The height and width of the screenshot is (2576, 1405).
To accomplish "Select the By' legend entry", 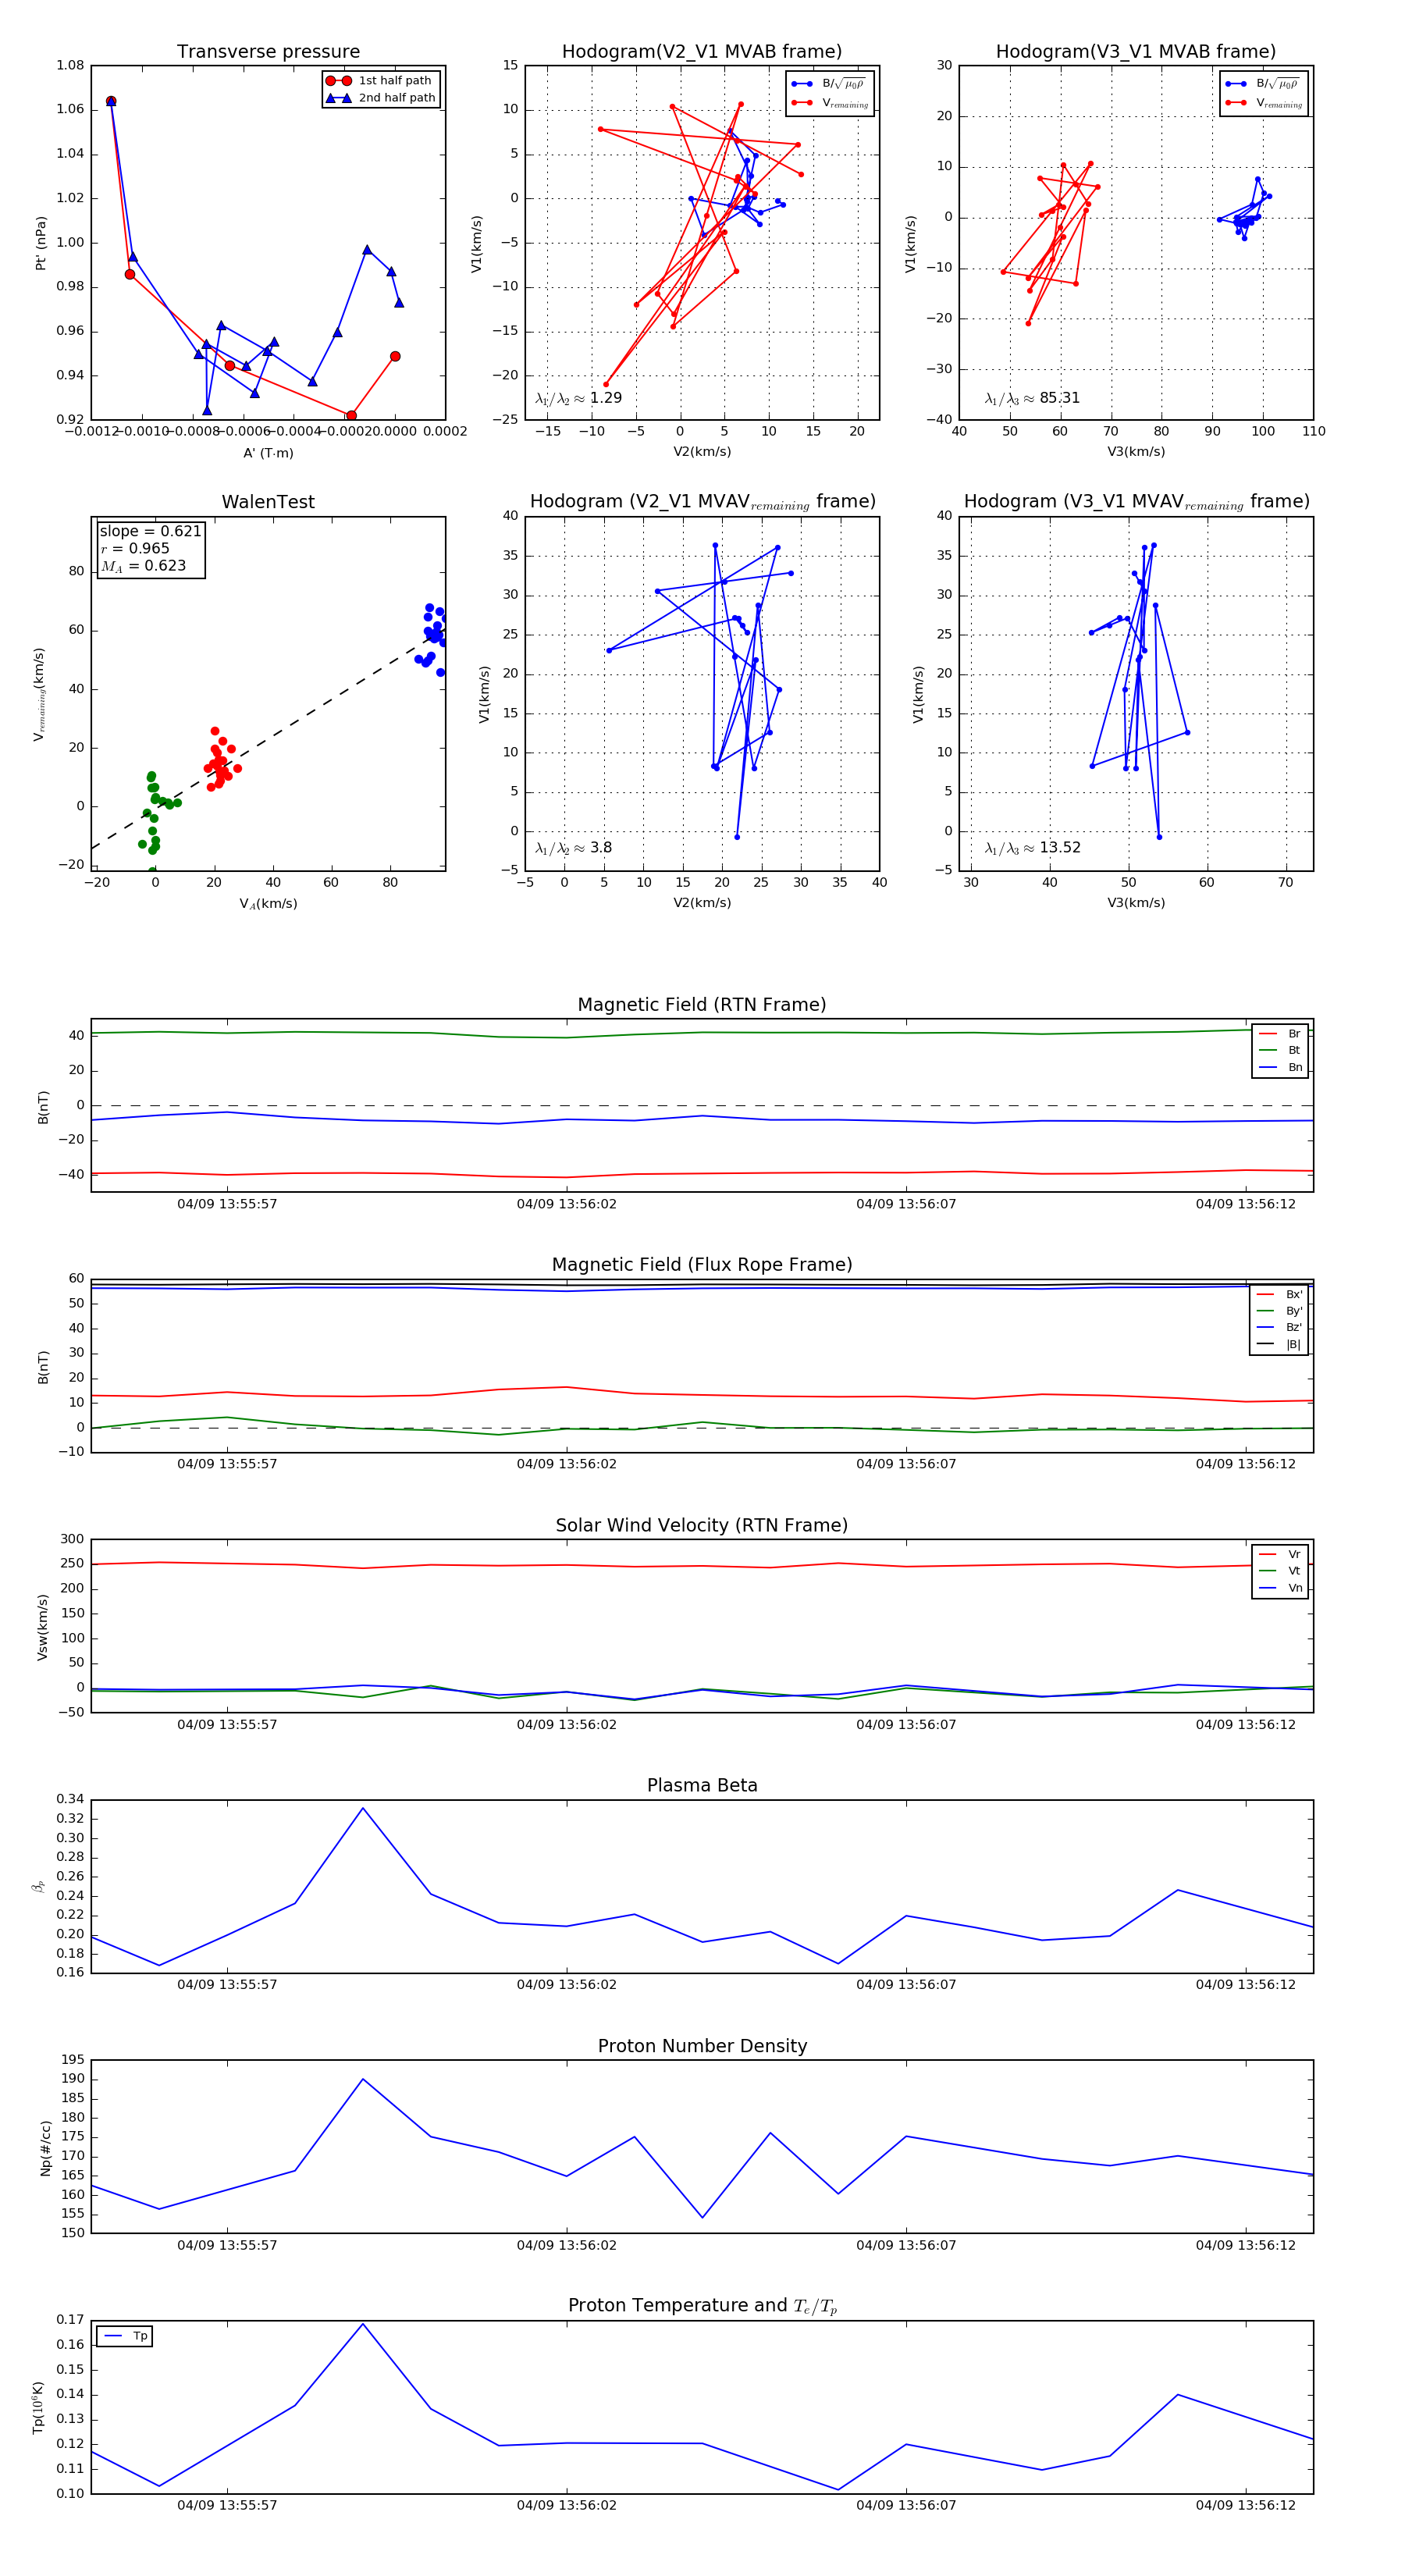I will coord(1279,1311).
